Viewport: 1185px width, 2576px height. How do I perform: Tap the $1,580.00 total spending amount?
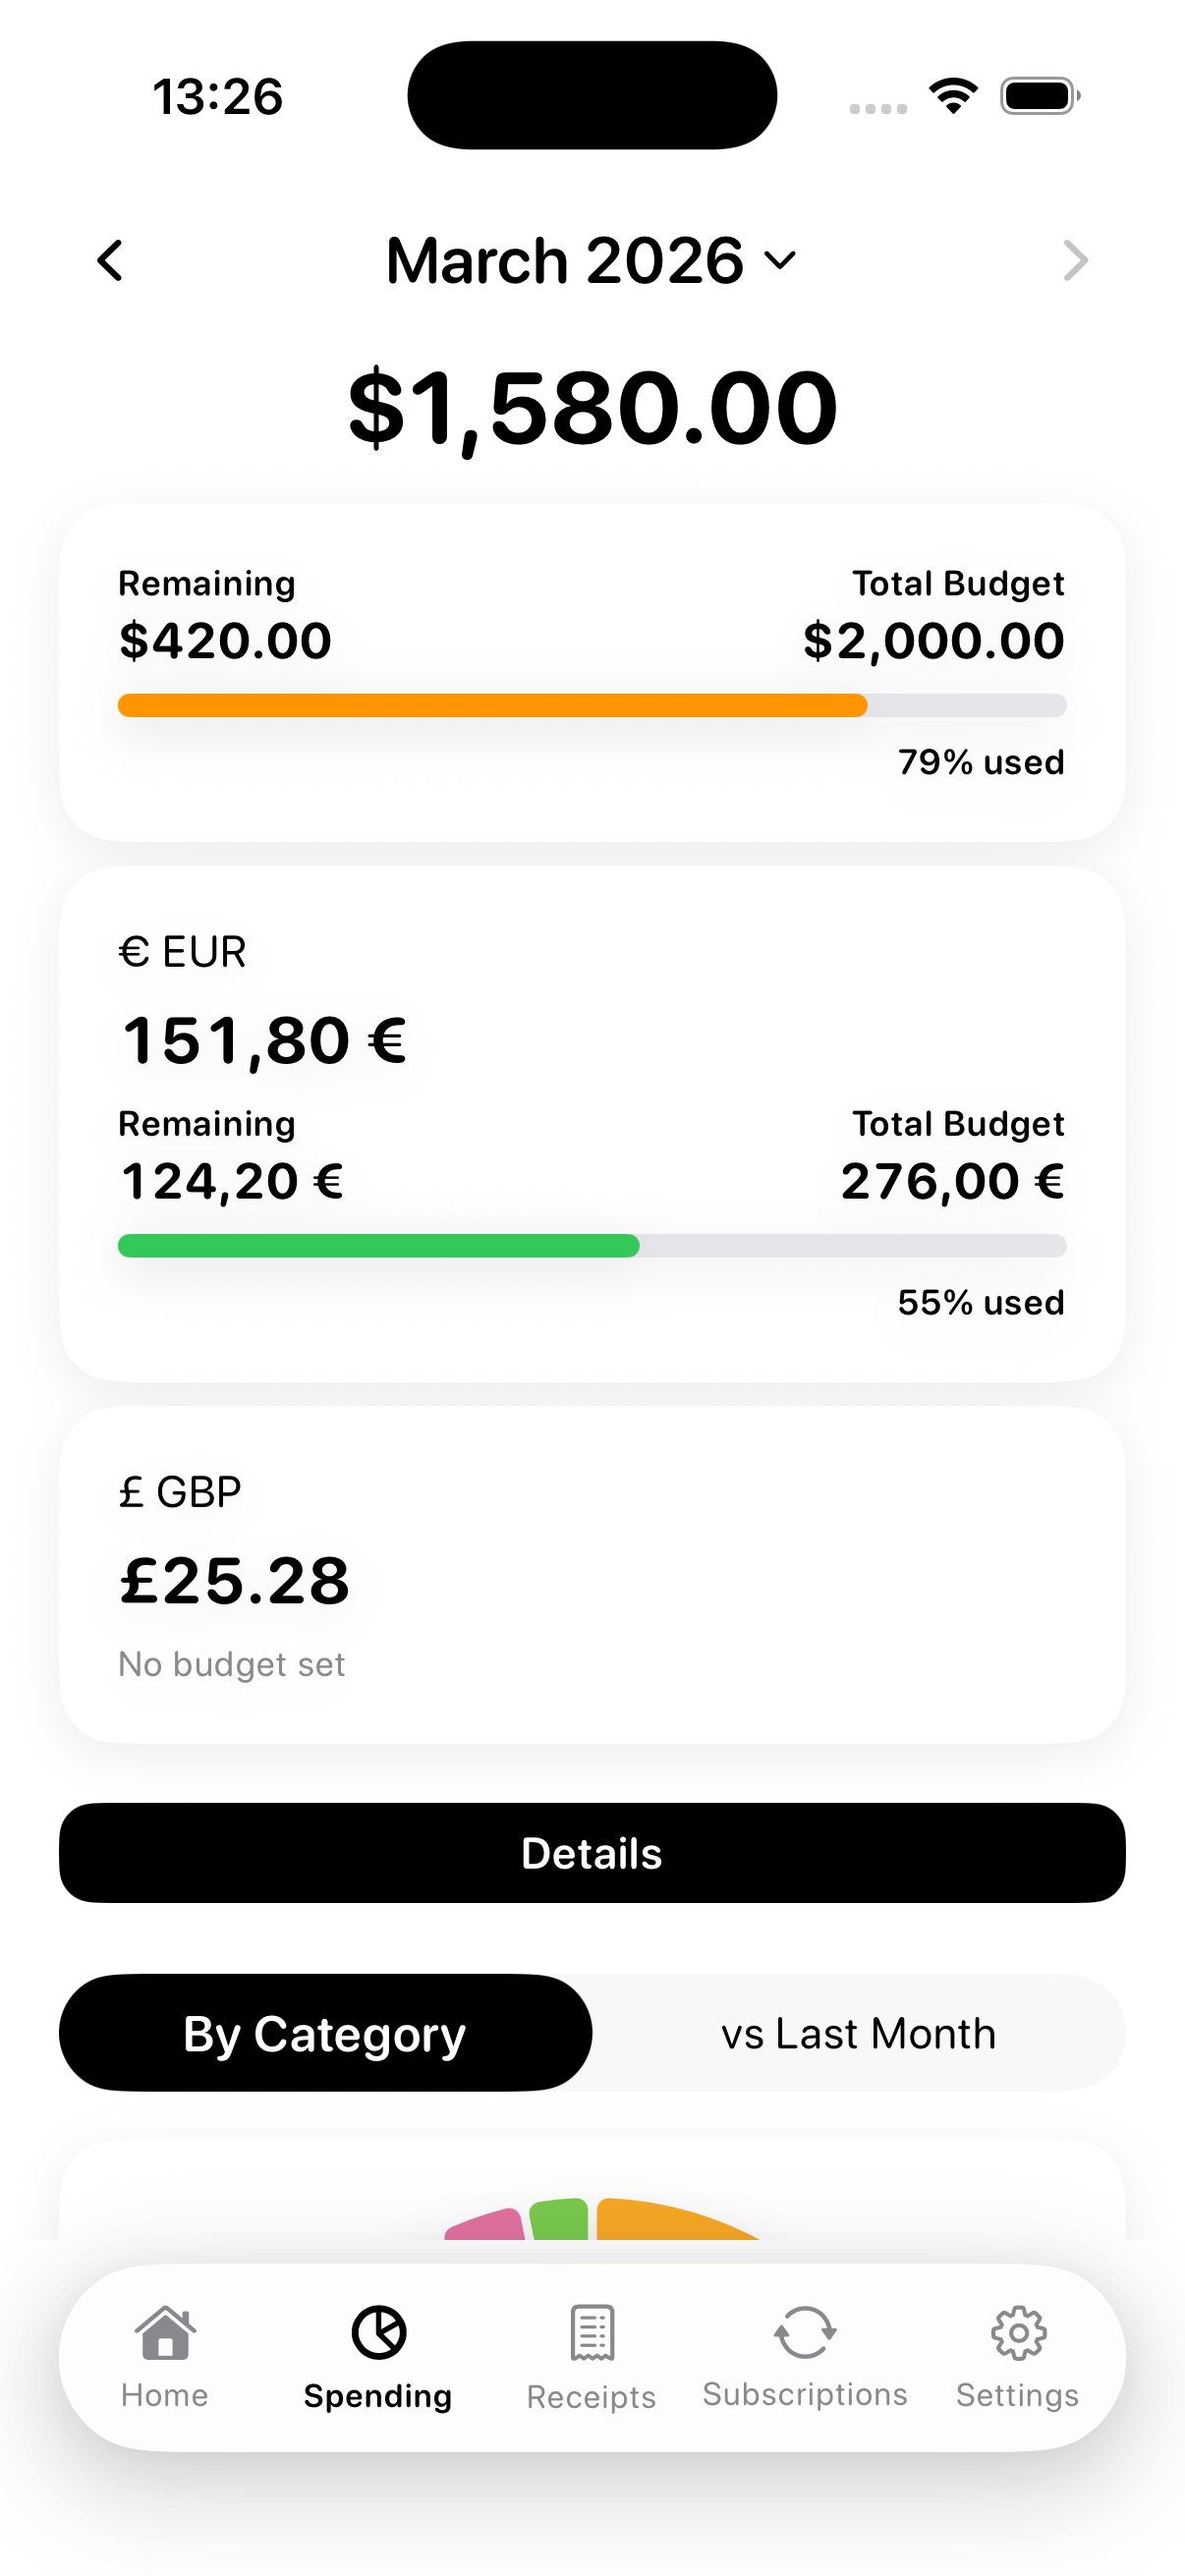pyautogui.click(x=591, y=407)
